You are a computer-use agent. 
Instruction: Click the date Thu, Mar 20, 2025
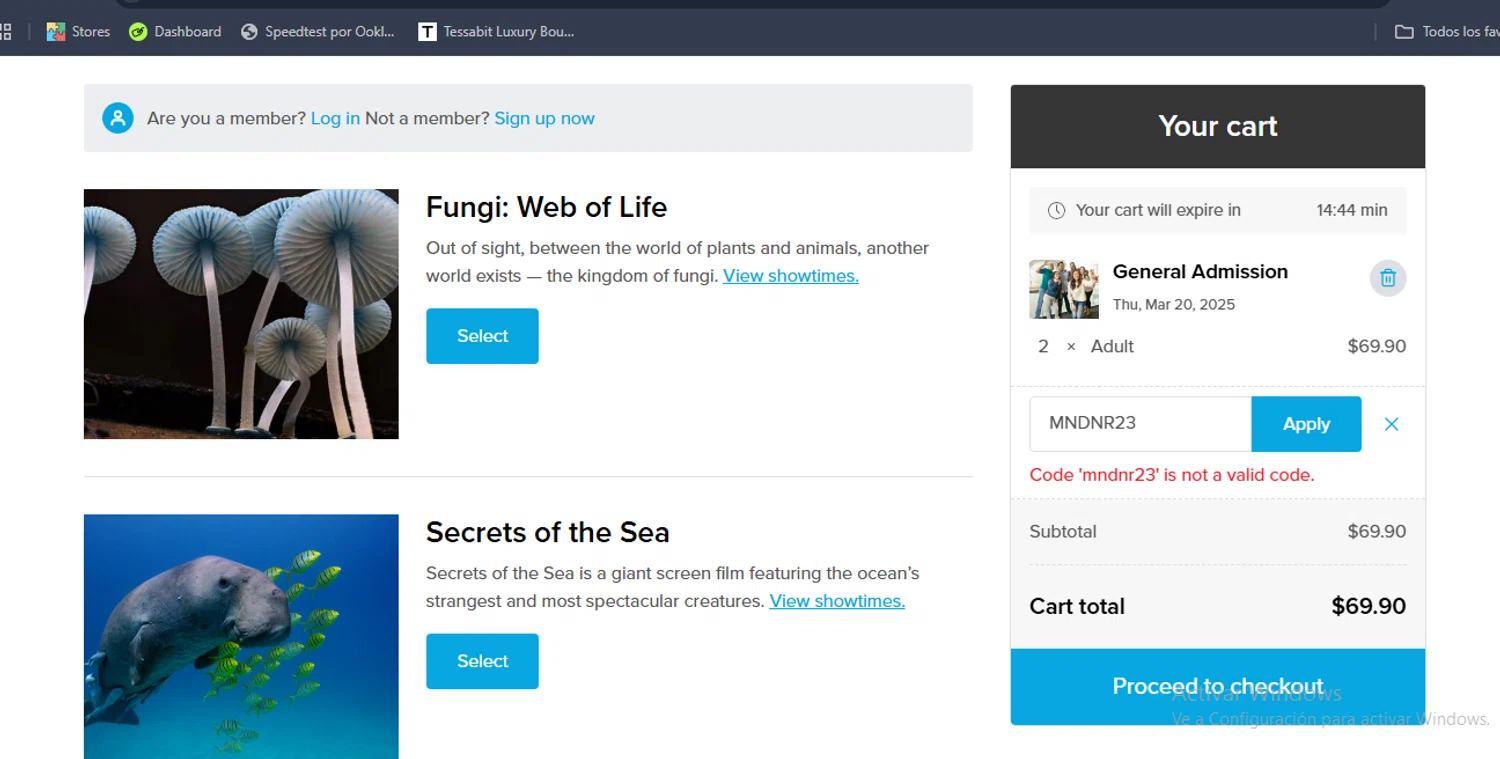tap(1174, 304)
